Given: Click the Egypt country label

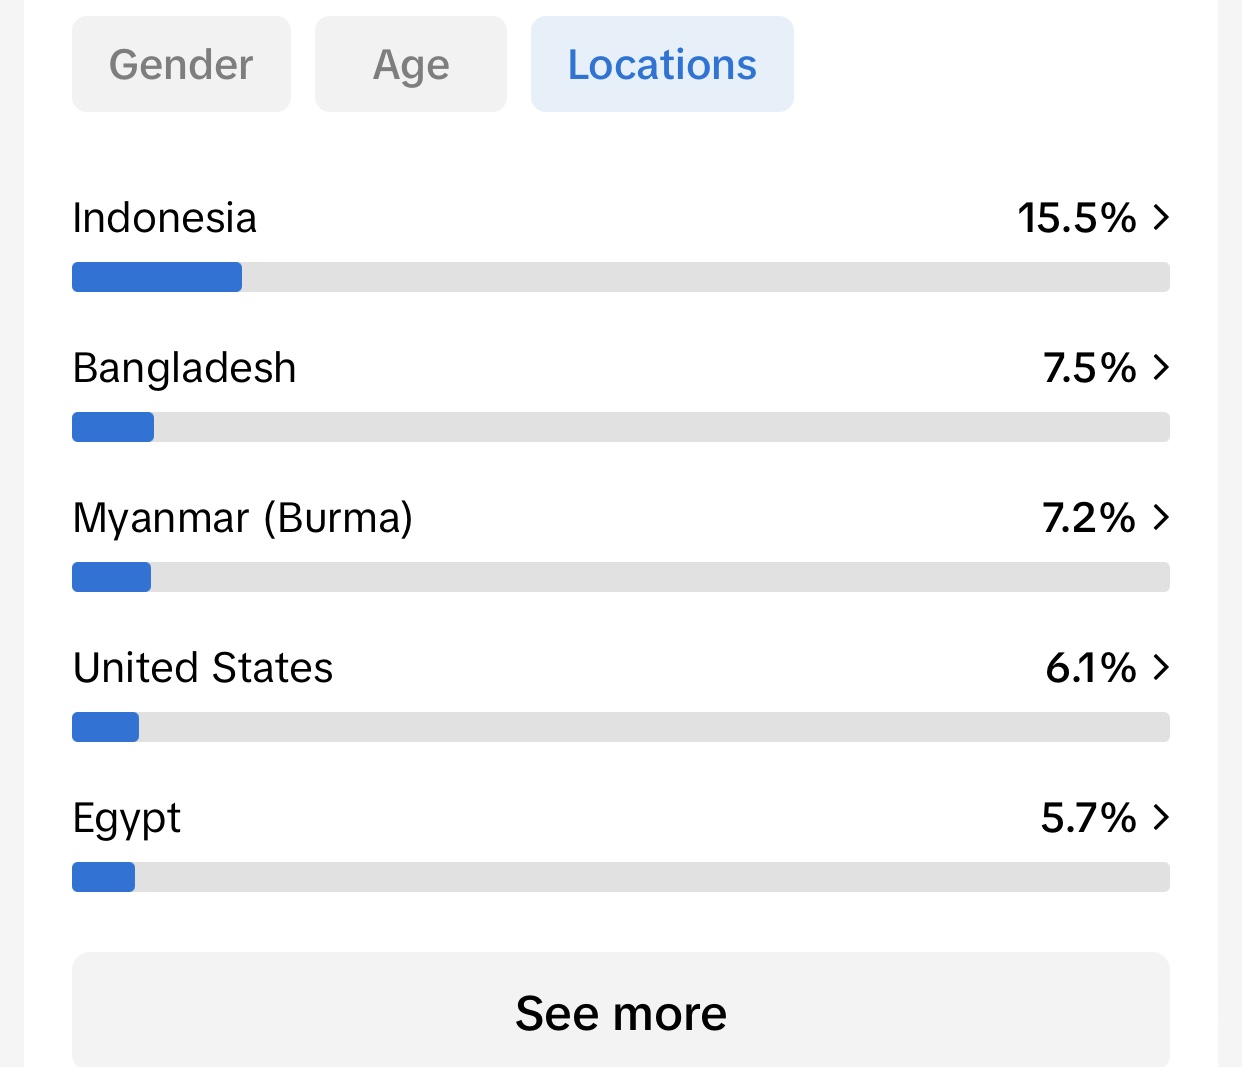Looking at the screenshot, I should (127, 819).
